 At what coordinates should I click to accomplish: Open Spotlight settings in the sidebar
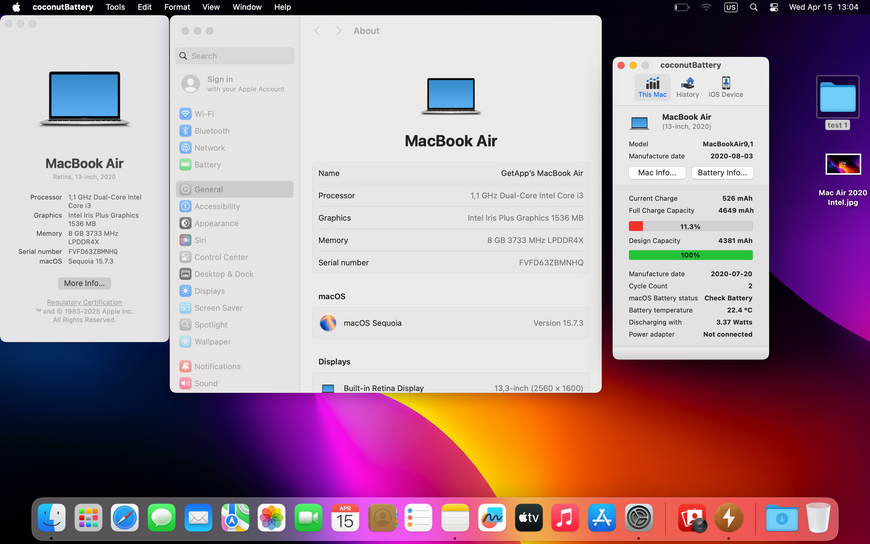(235, 325)
